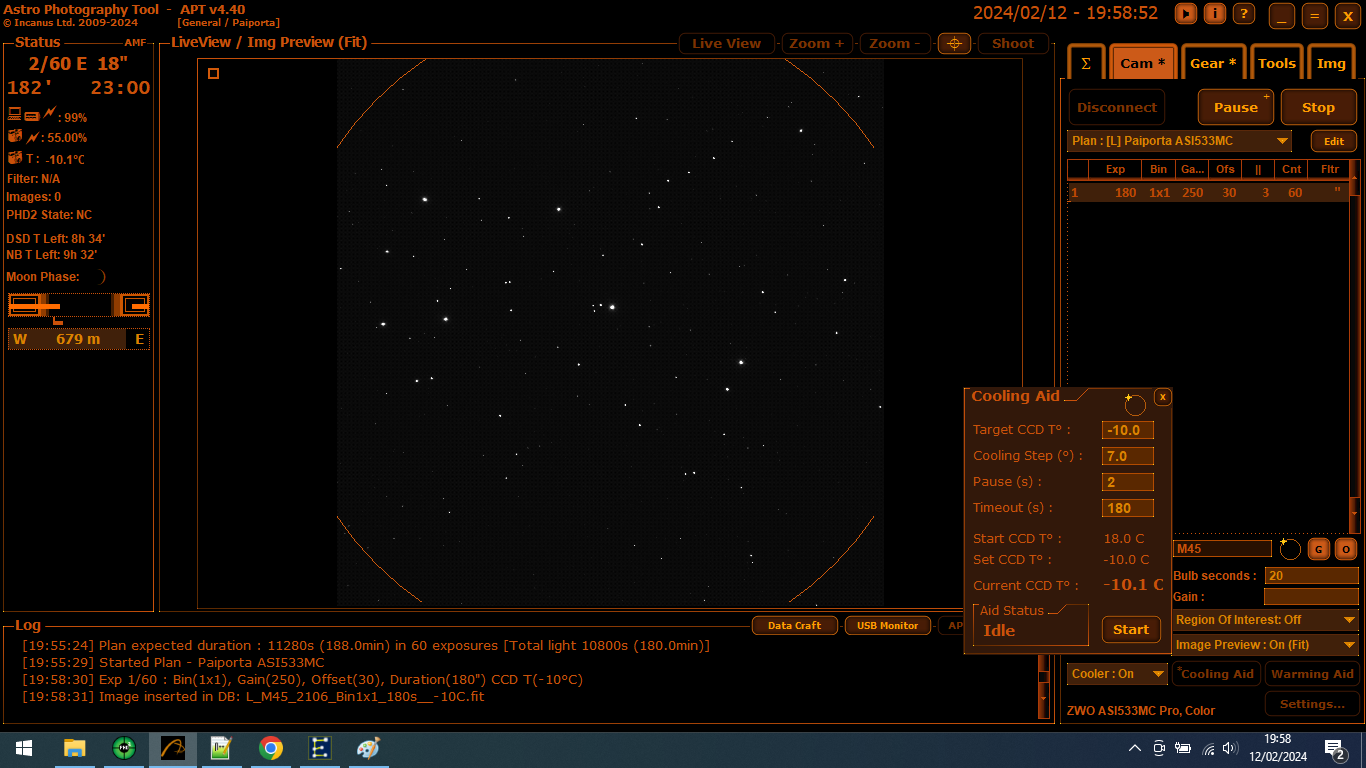This screenshot has width=1366, height=768.
Task: Click the camera temperature icon in Status
Action: [x=15, y=158]
